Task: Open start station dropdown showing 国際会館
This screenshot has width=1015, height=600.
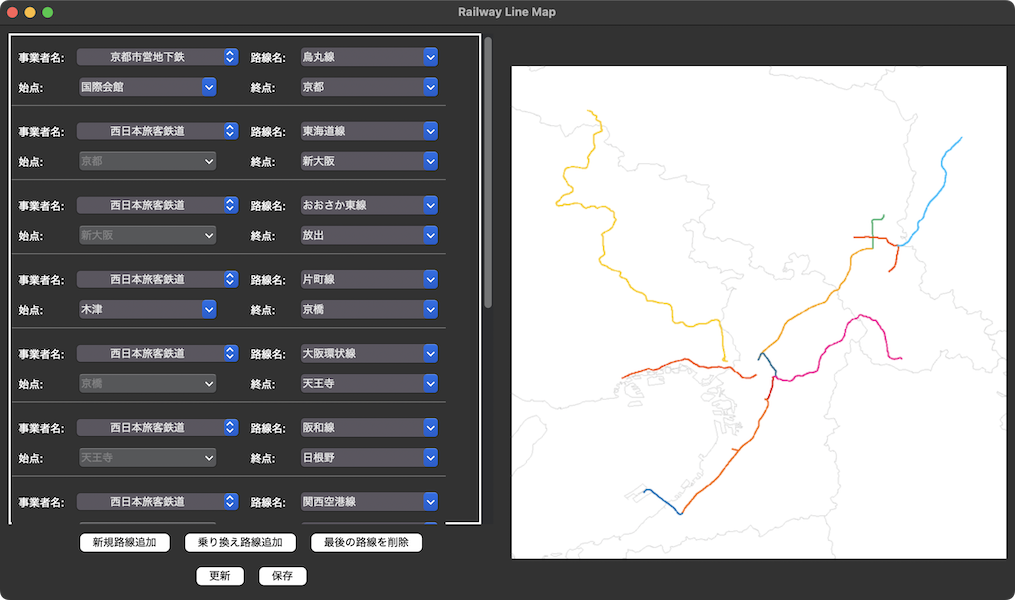Action: coord(147,87)
